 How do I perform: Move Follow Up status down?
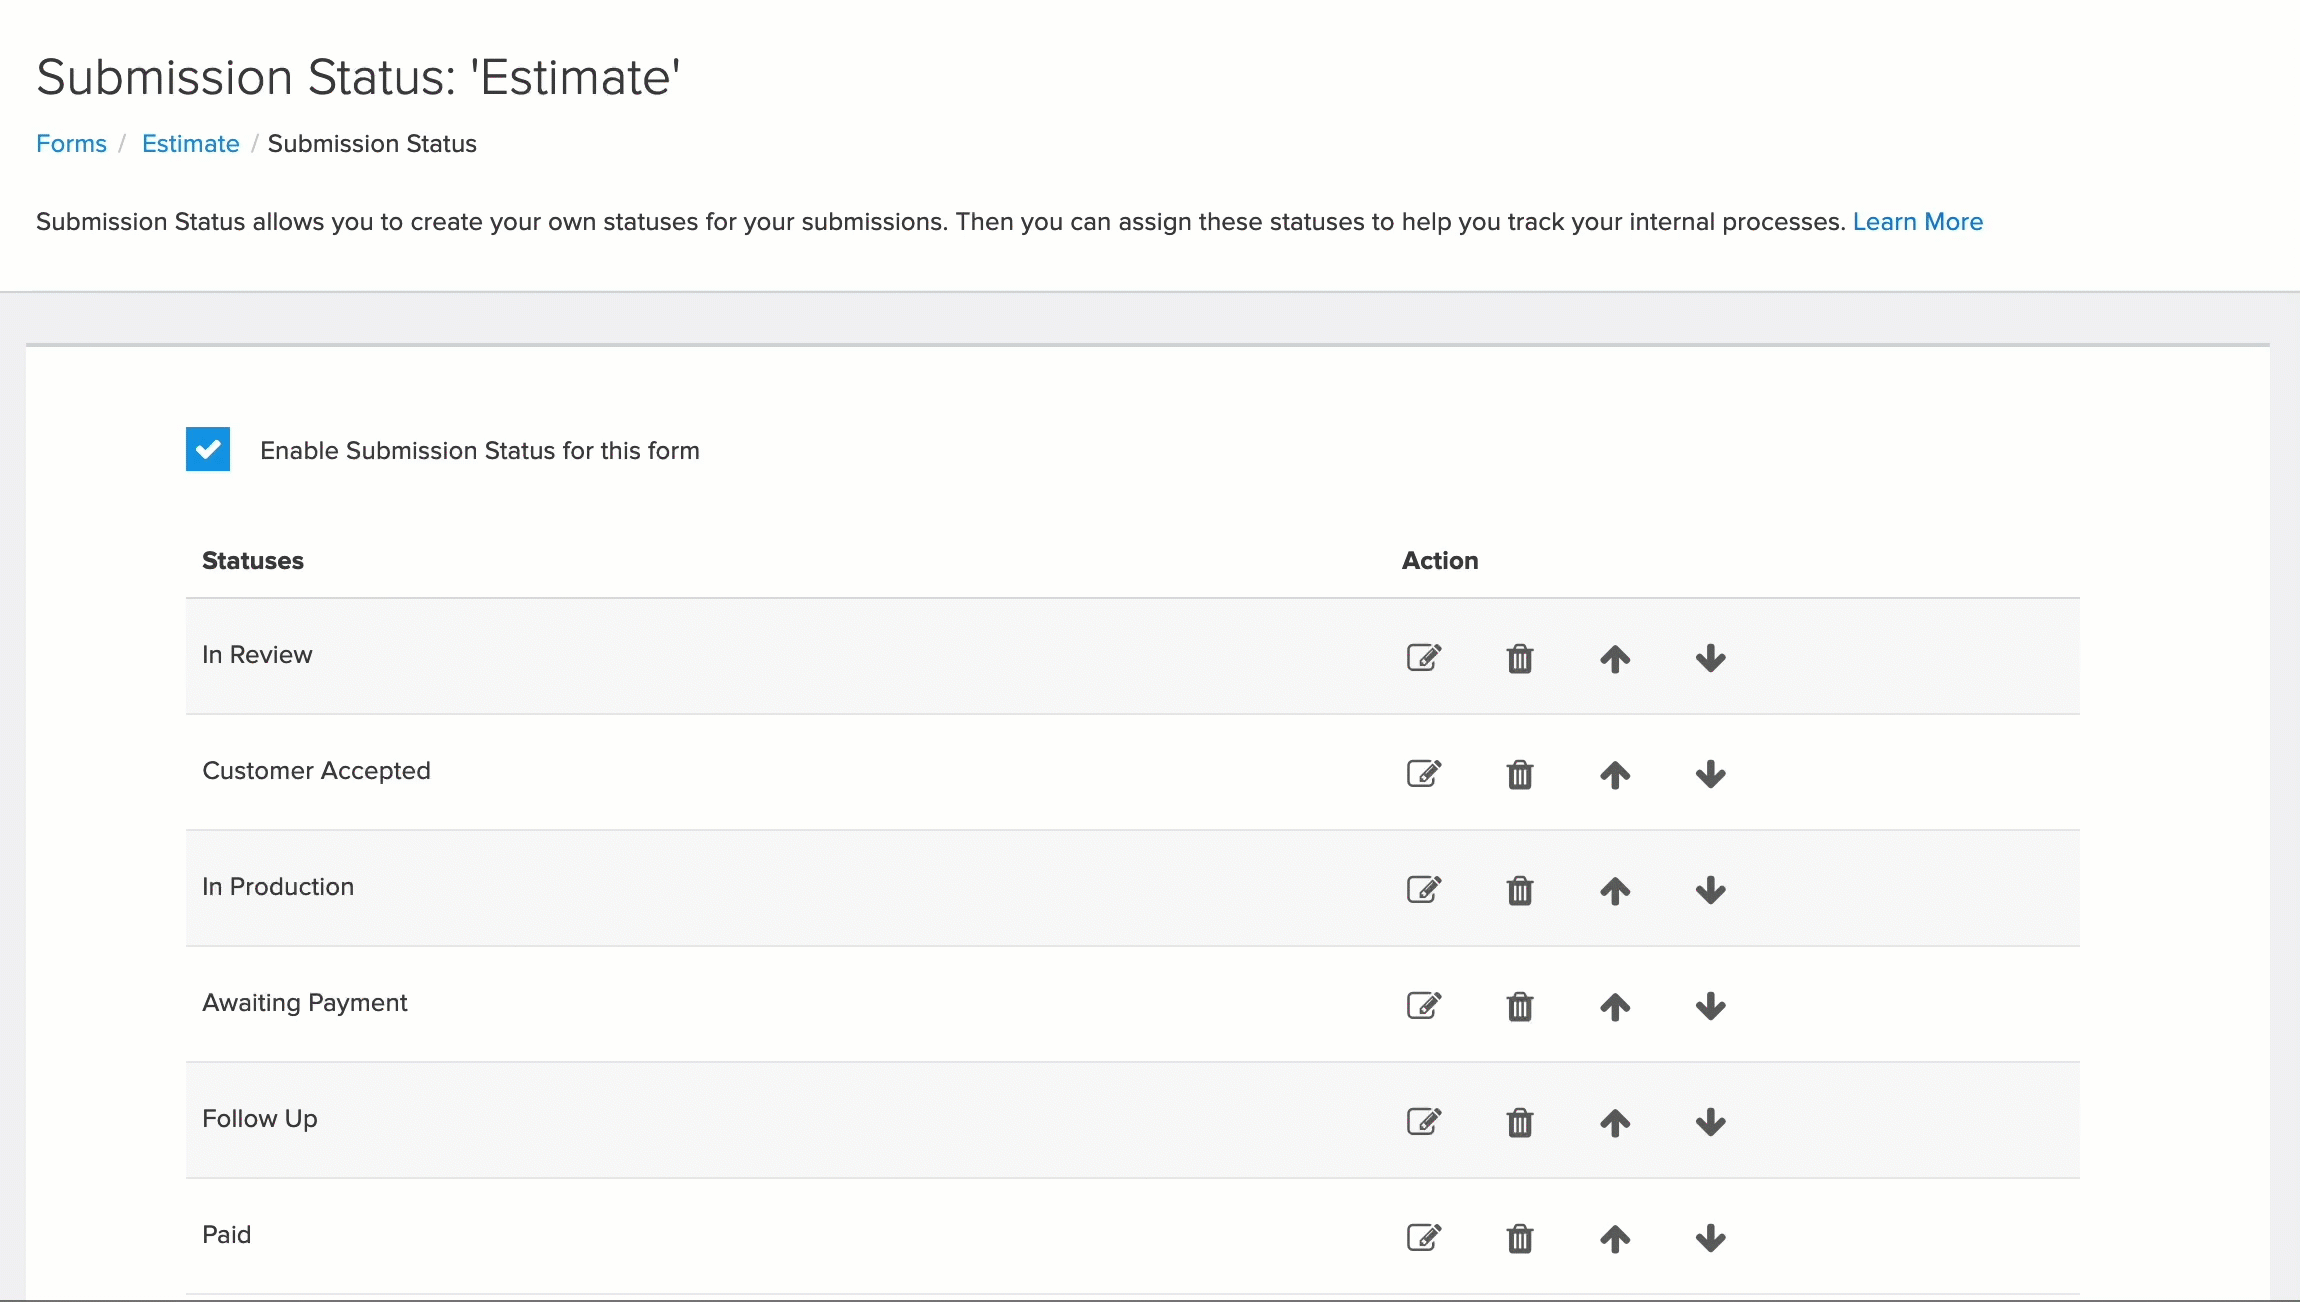tap(1711, 1122)
